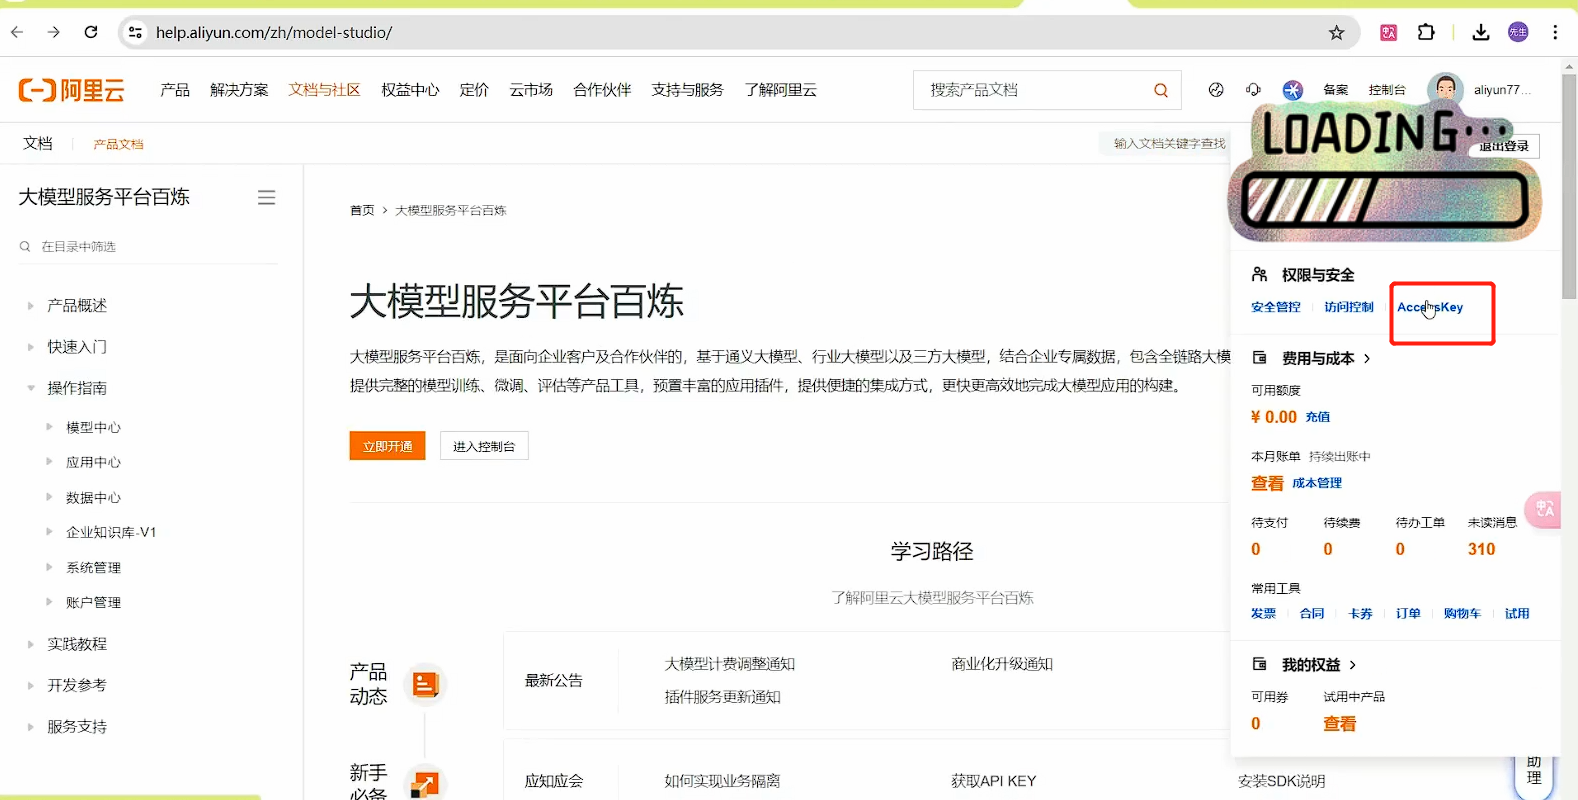This screenshot has height=800, width=1578.
Task: Open the pink translate extension icon
Action: pyautogui.click(x=1389, y=32)
